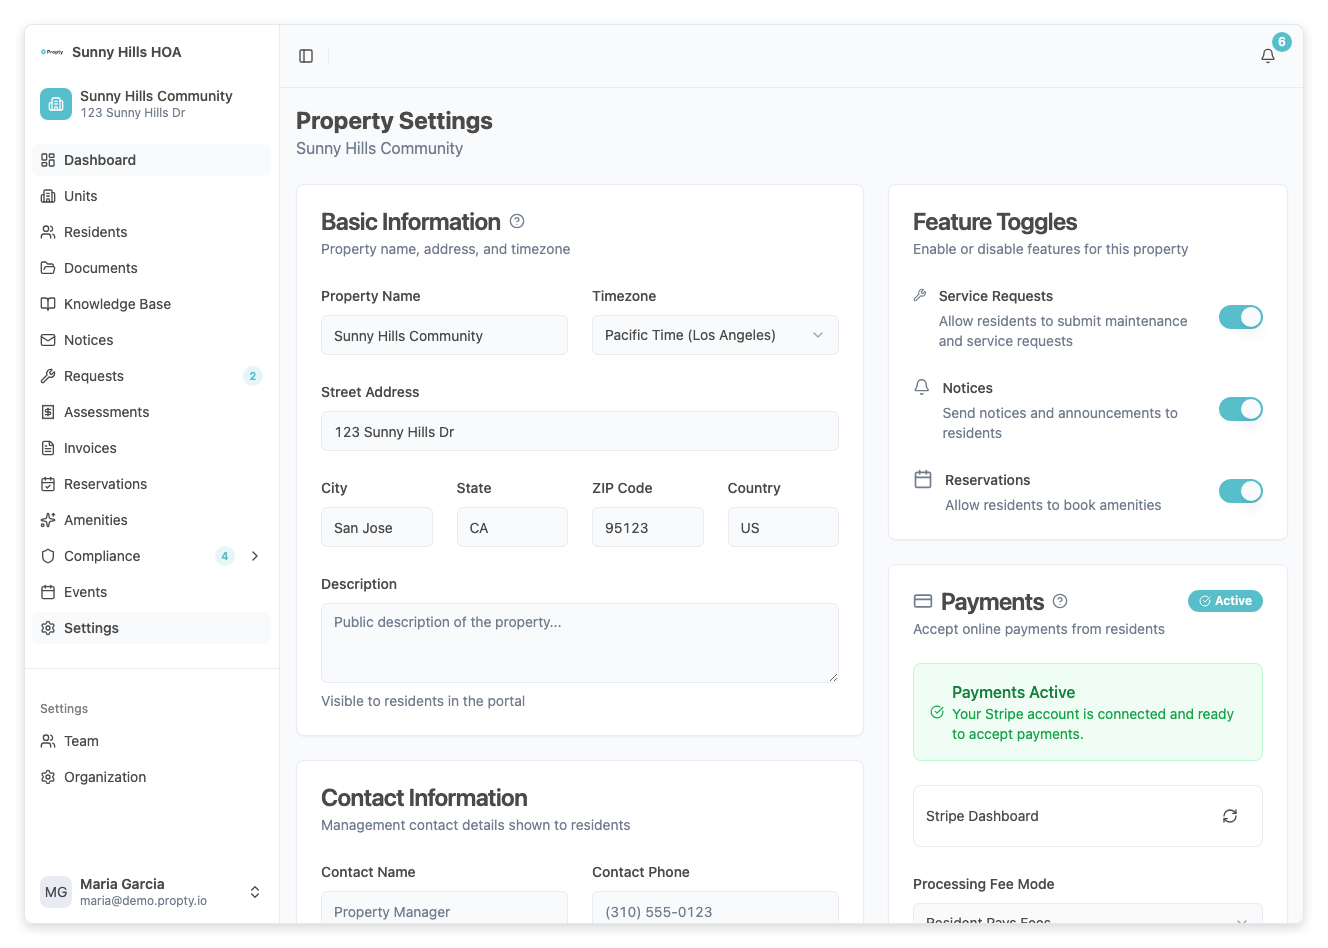Disable the Reservations amenity booking toggle
1328x948 pixels.
(x=1240, y=491)
